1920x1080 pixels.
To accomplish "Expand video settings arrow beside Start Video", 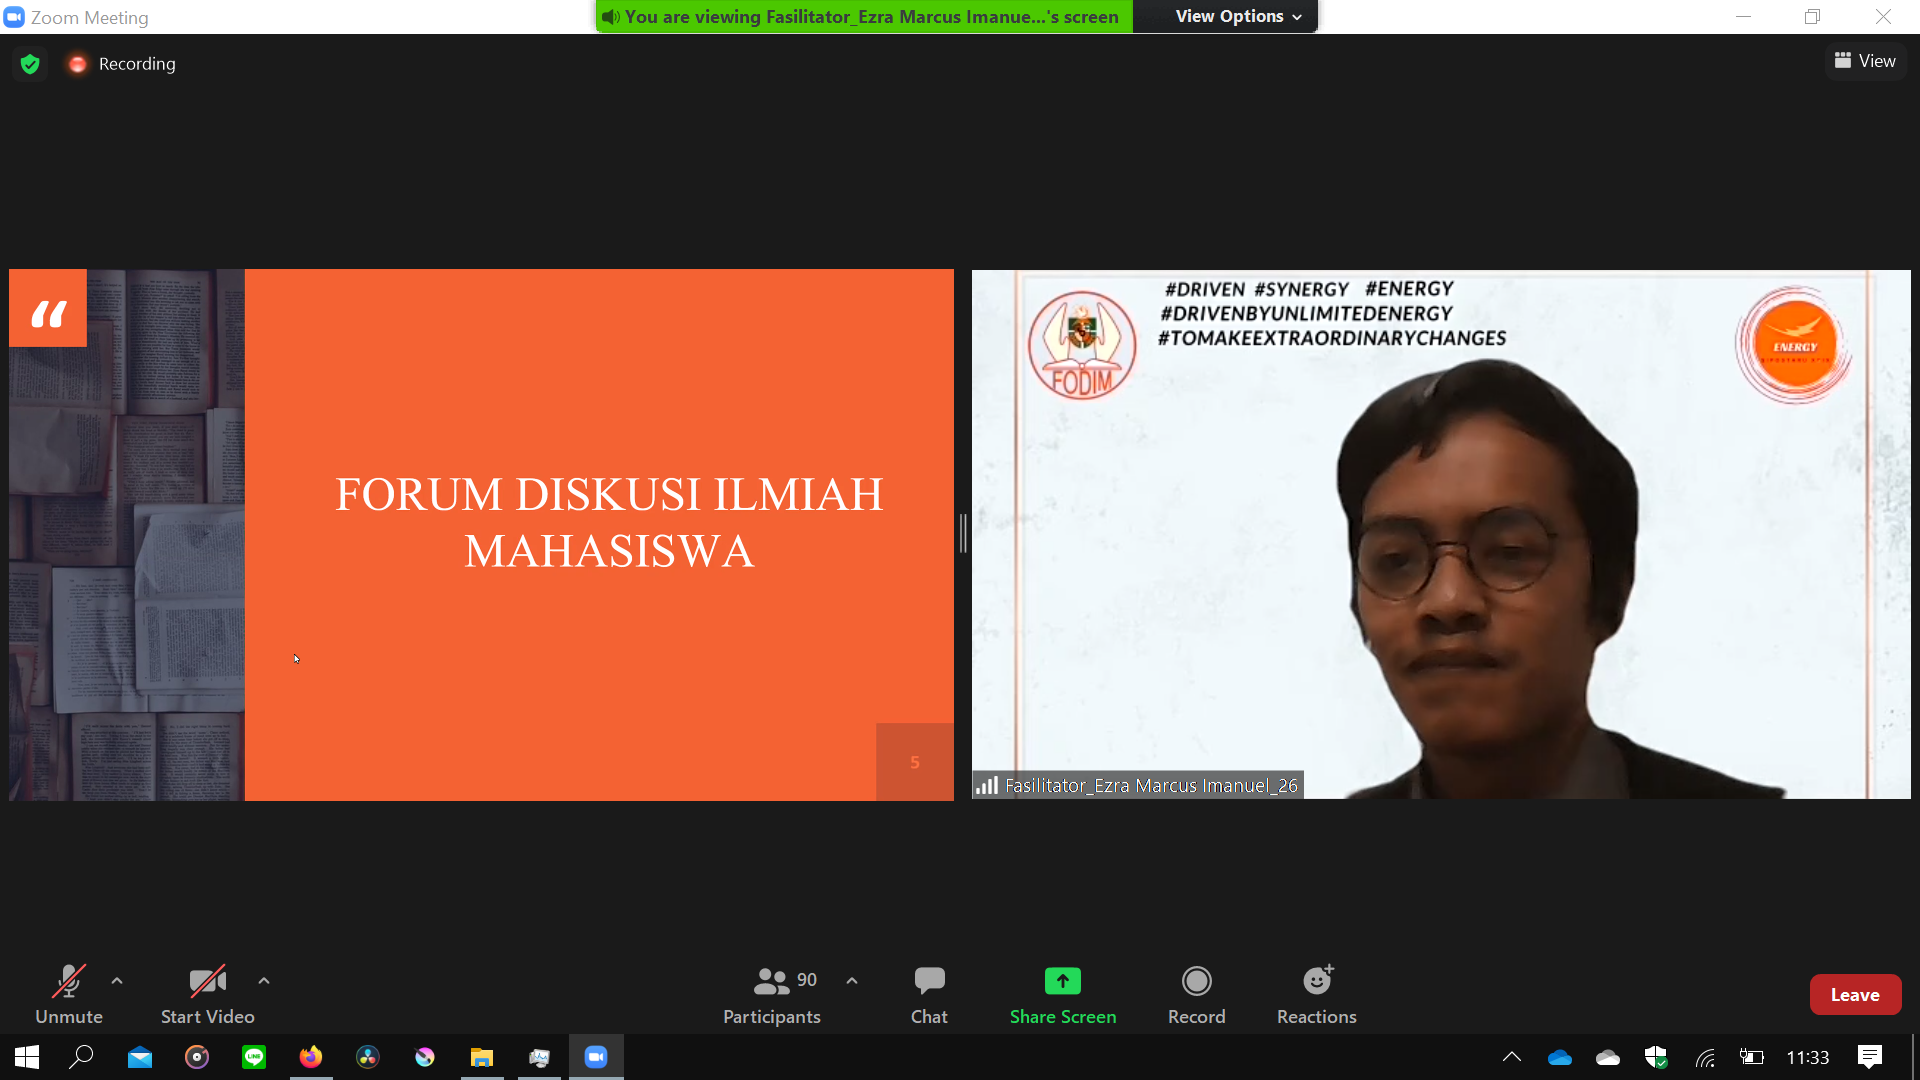I will (x=264, y=981).
